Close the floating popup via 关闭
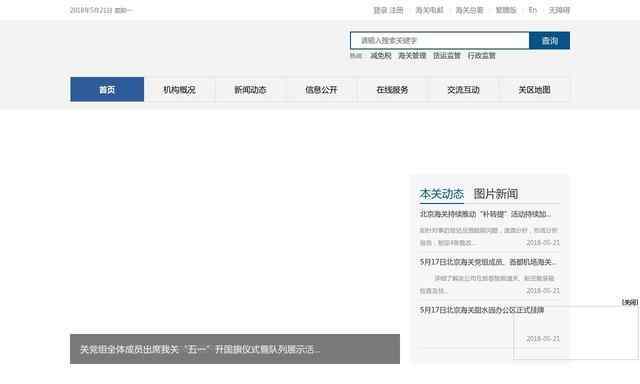The width and height of the screenshot is (640, 384). click(630, 302)
